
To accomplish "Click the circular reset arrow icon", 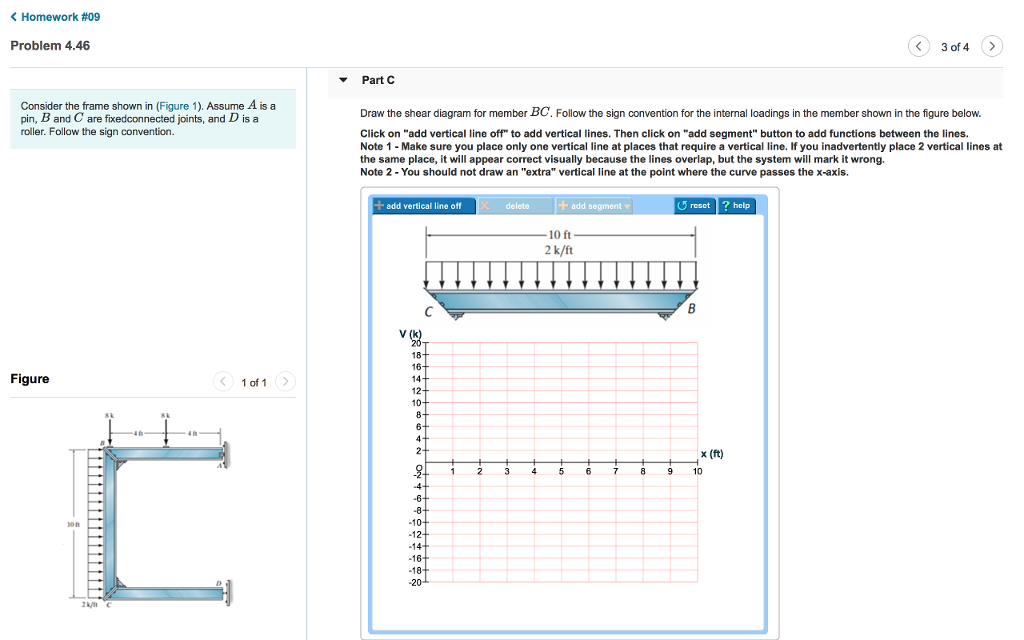I will tap(683, 205).
